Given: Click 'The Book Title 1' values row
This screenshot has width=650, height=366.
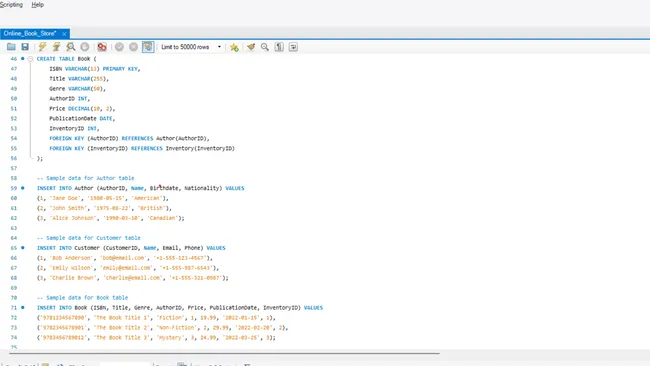Looking at the screenshot, I should pyautogui.click(x=156, y=318).
